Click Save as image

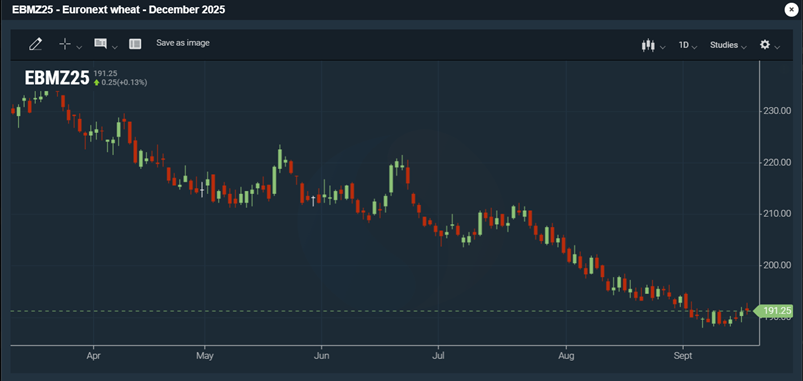tap(183, 43)
